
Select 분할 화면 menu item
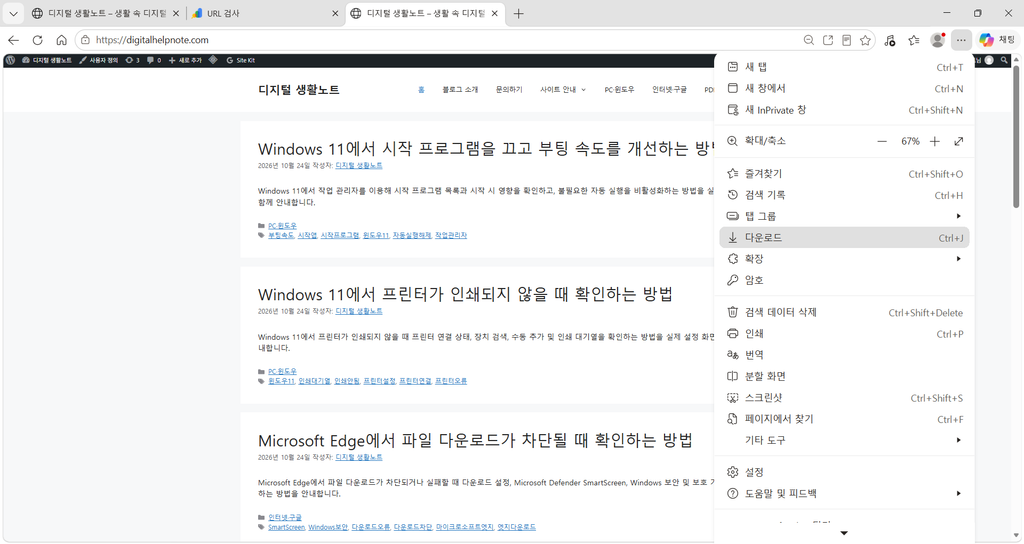[x=844, y=376]
